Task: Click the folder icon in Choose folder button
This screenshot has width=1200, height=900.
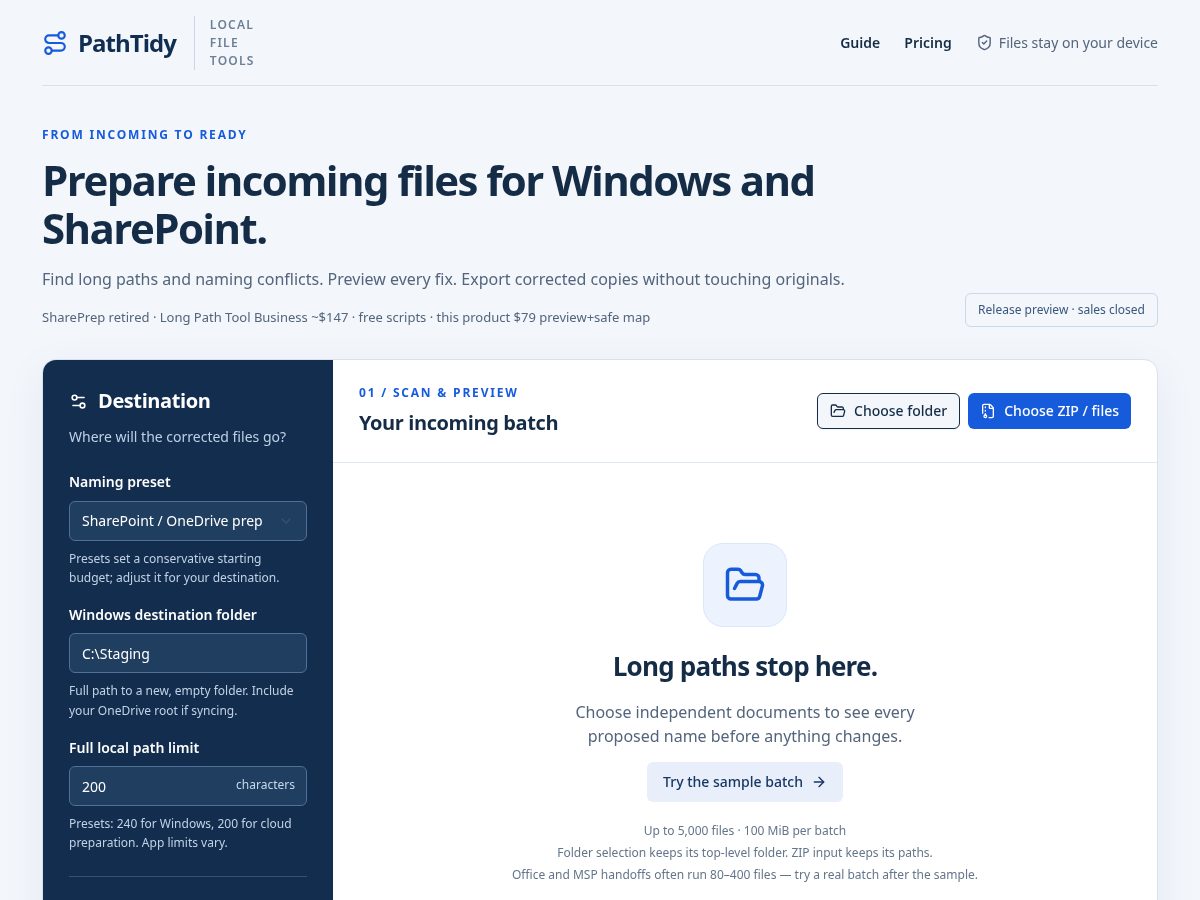Action: click(x=837, y=411)
